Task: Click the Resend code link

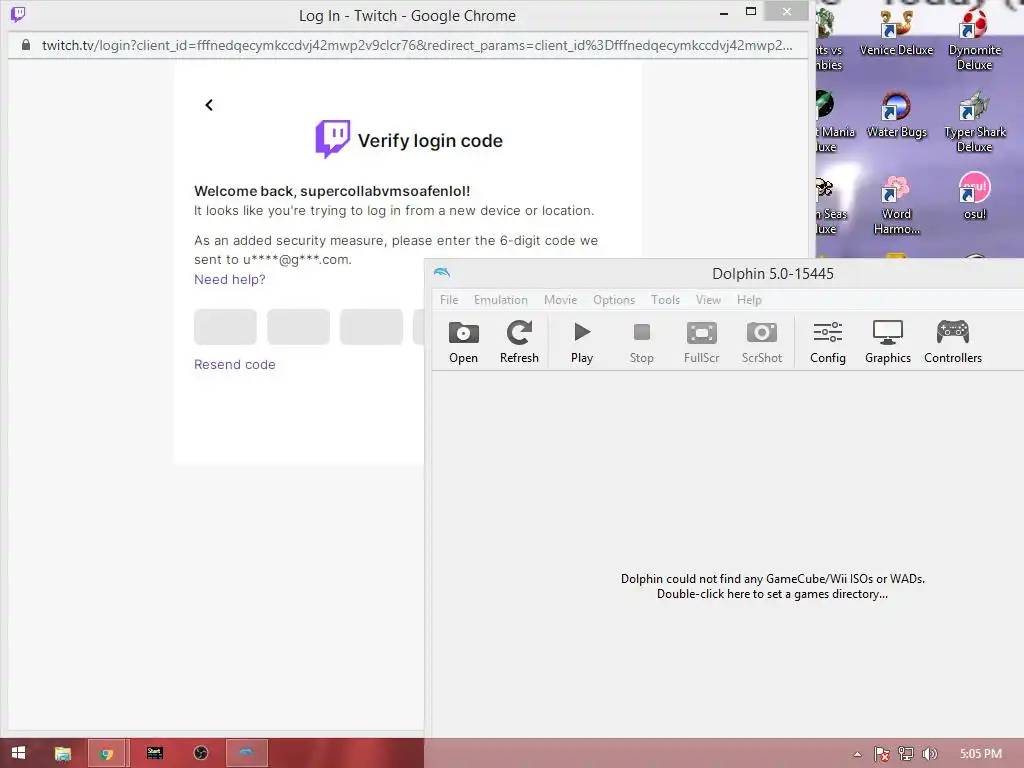Action: click(234, 364)
